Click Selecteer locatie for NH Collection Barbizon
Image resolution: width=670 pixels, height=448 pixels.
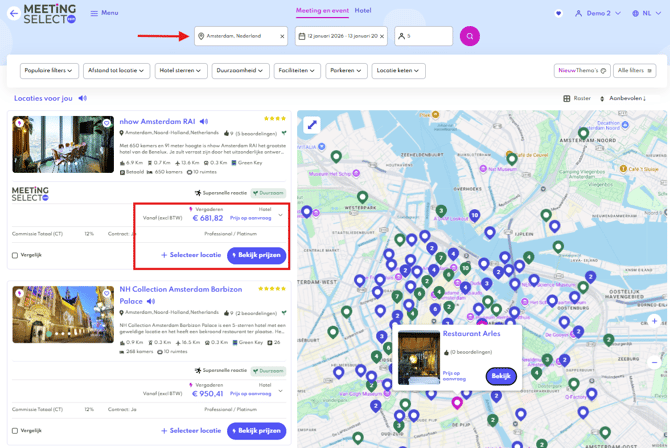tap(191, 431)
